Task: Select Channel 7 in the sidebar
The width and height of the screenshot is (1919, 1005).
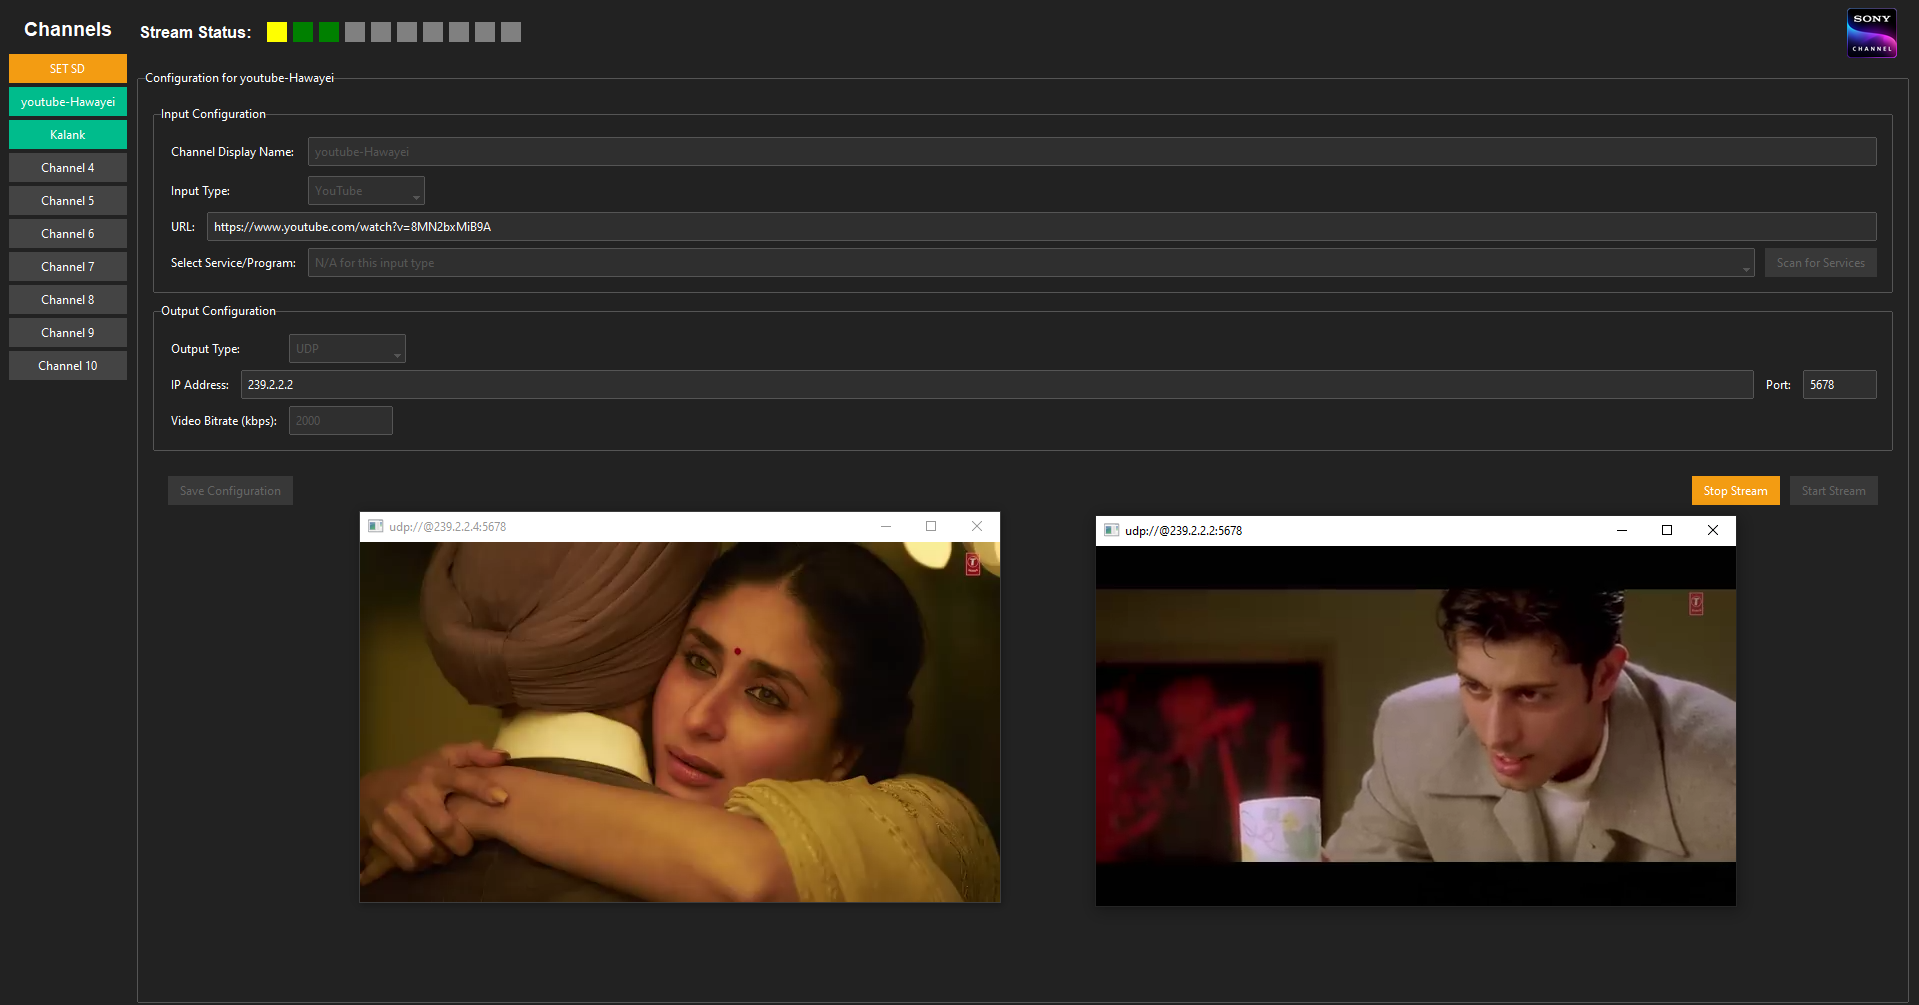Action: pyautogui.click(x=67, y=266)
